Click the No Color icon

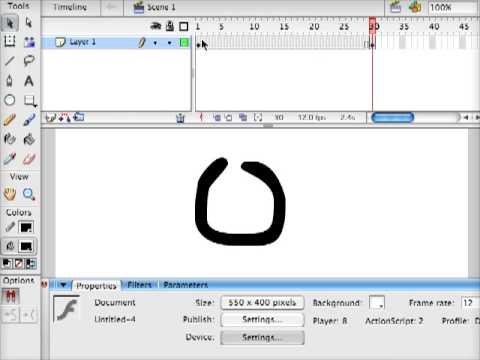click(19, 264)
